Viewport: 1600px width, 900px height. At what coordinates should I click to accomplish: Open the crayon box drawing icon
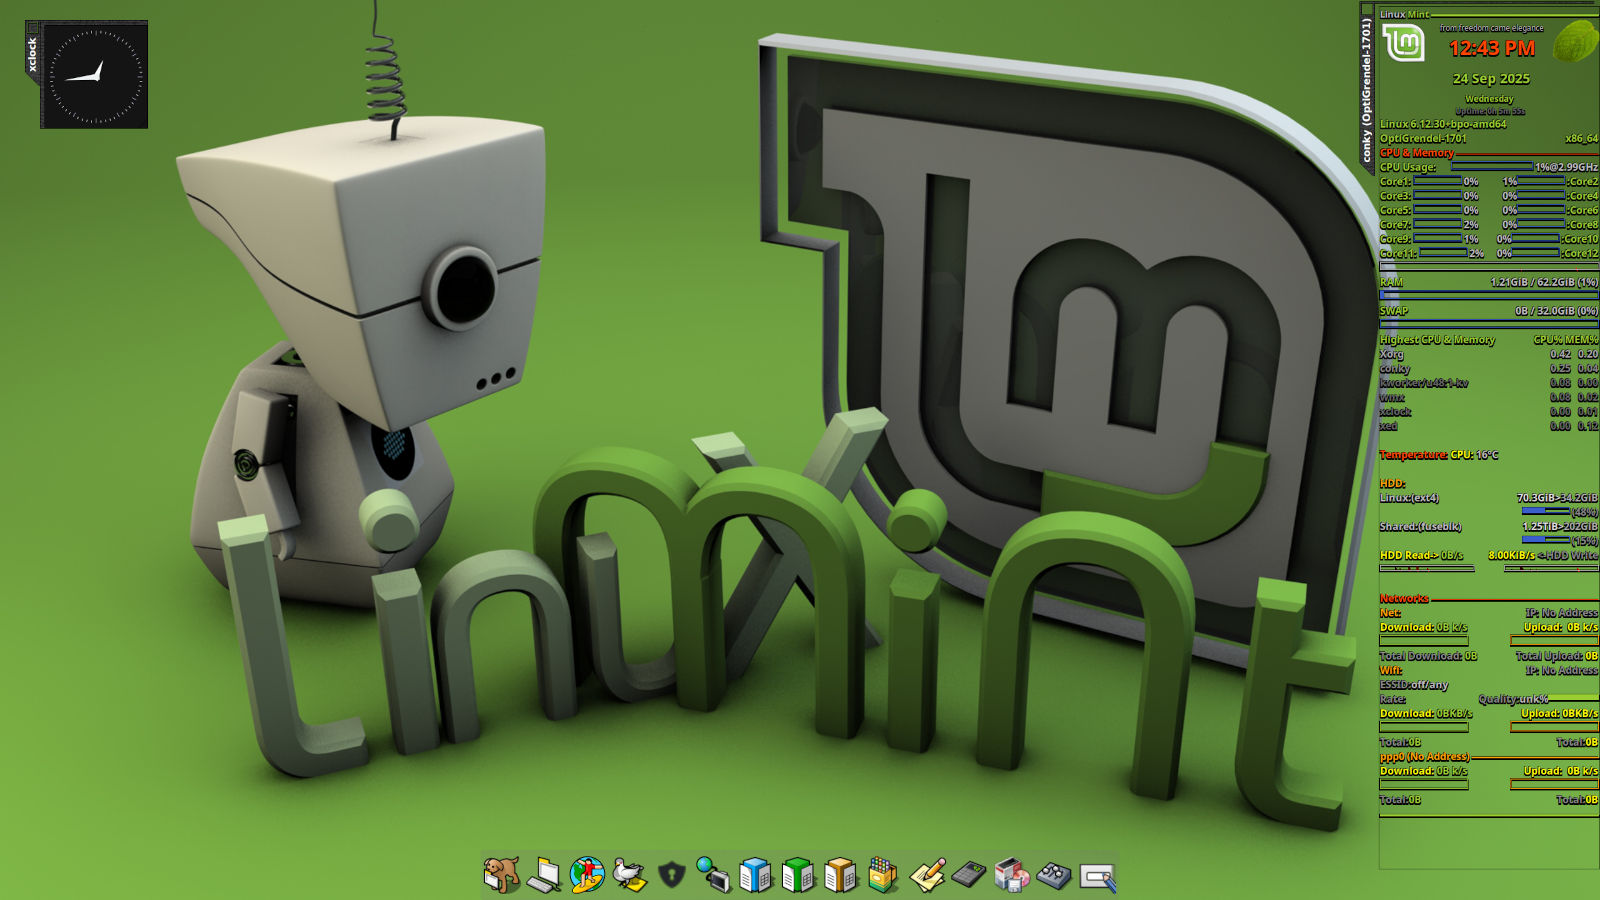pos(883,874)
